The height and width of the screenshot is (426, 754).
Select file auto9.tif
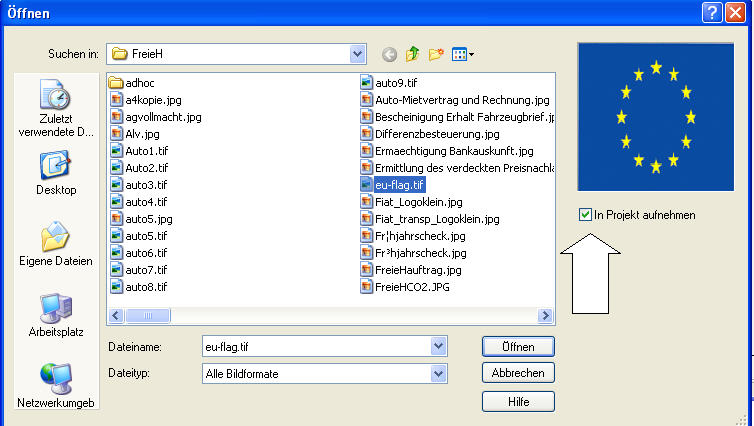click(389, 83)
